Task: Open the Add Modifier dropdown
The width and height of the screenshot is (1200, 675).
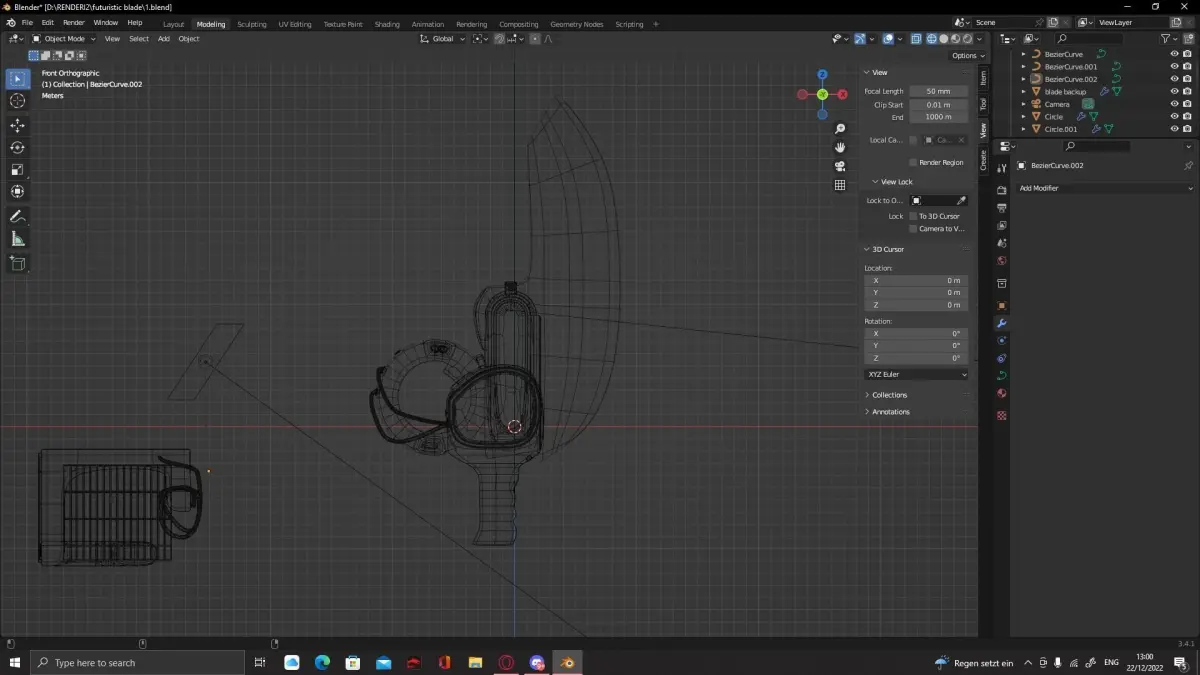Action: pyautogui.click(x=1105, y=188)
